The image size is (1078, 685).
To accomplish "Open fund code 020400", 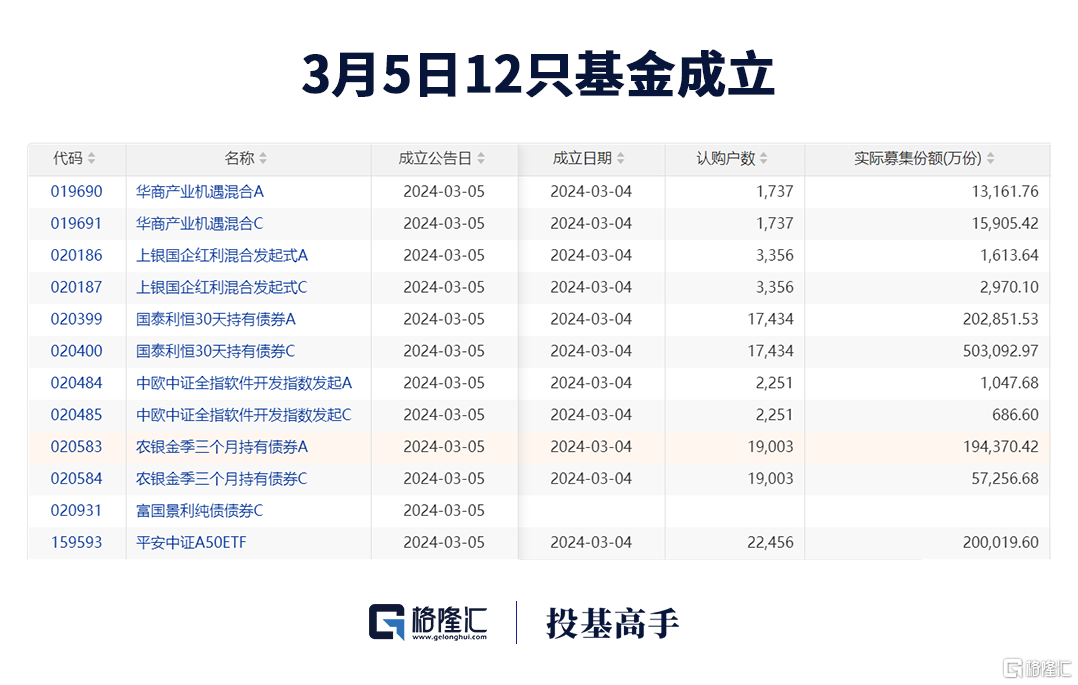I will pos(76,351).
